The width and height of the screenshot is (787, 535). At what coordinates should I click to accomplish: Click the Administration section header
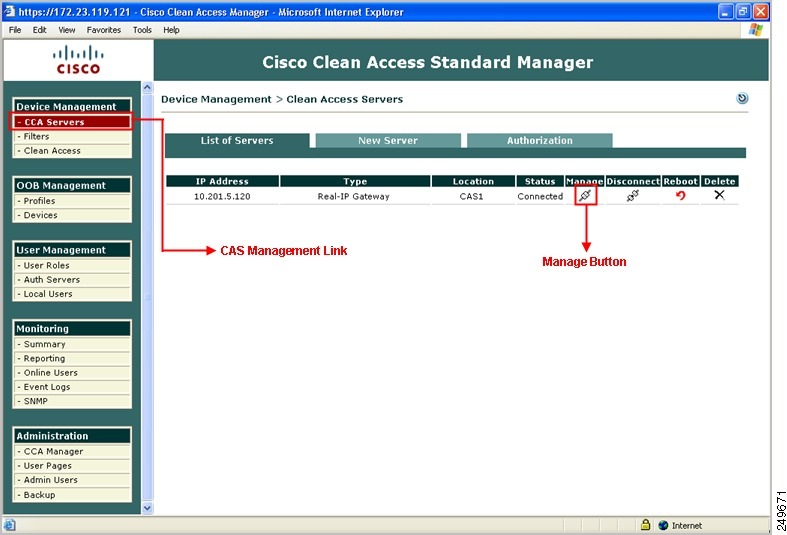pos(71,436)
